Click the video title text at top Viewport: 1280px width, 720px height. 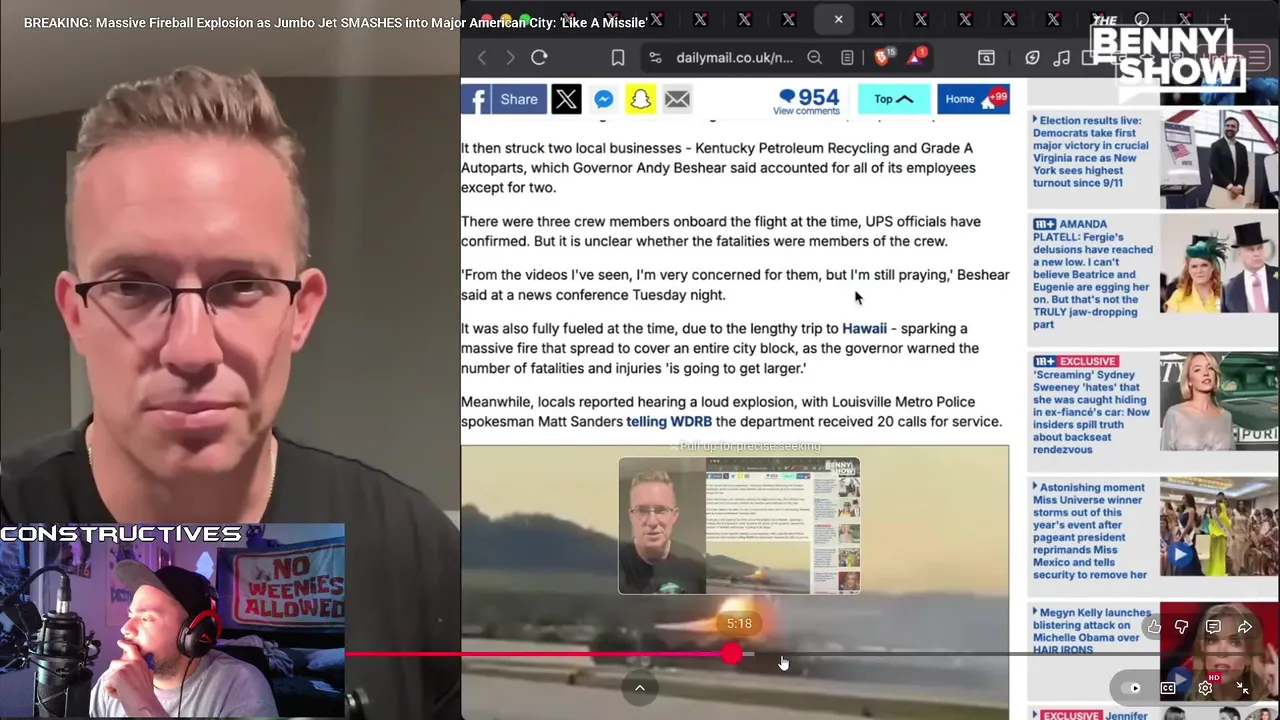[335, 22]
